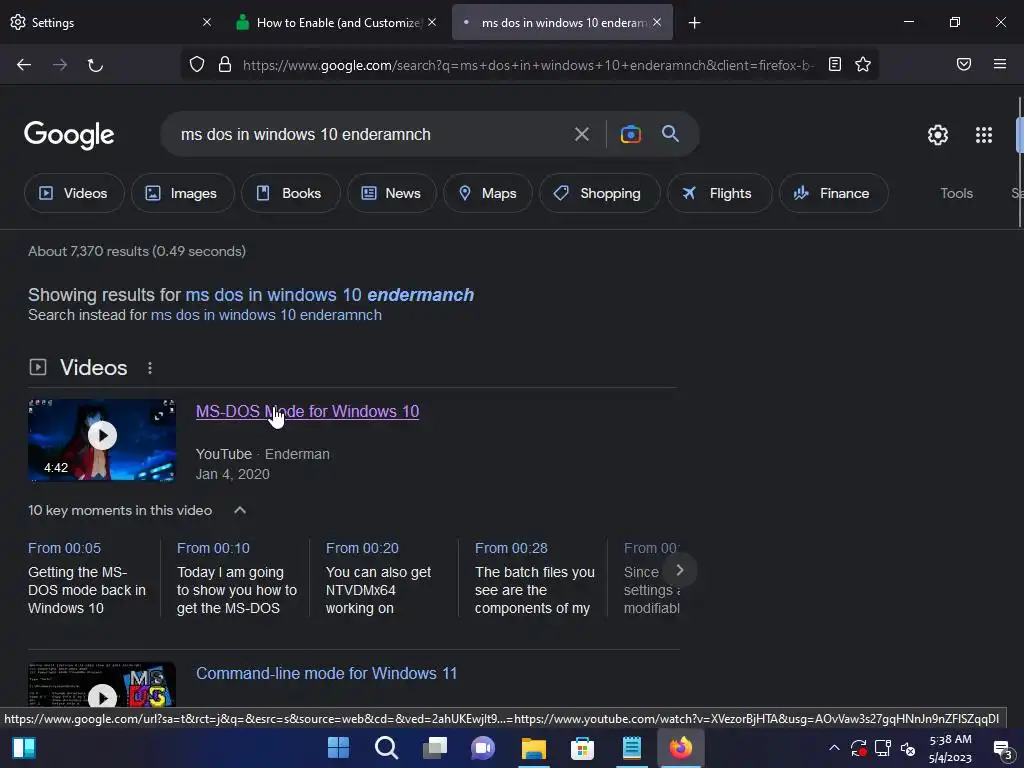Open Microsoft Store from taskbar
This screenshot has width=1024, height=768.
pyautogui.click(x=582, y=748)
